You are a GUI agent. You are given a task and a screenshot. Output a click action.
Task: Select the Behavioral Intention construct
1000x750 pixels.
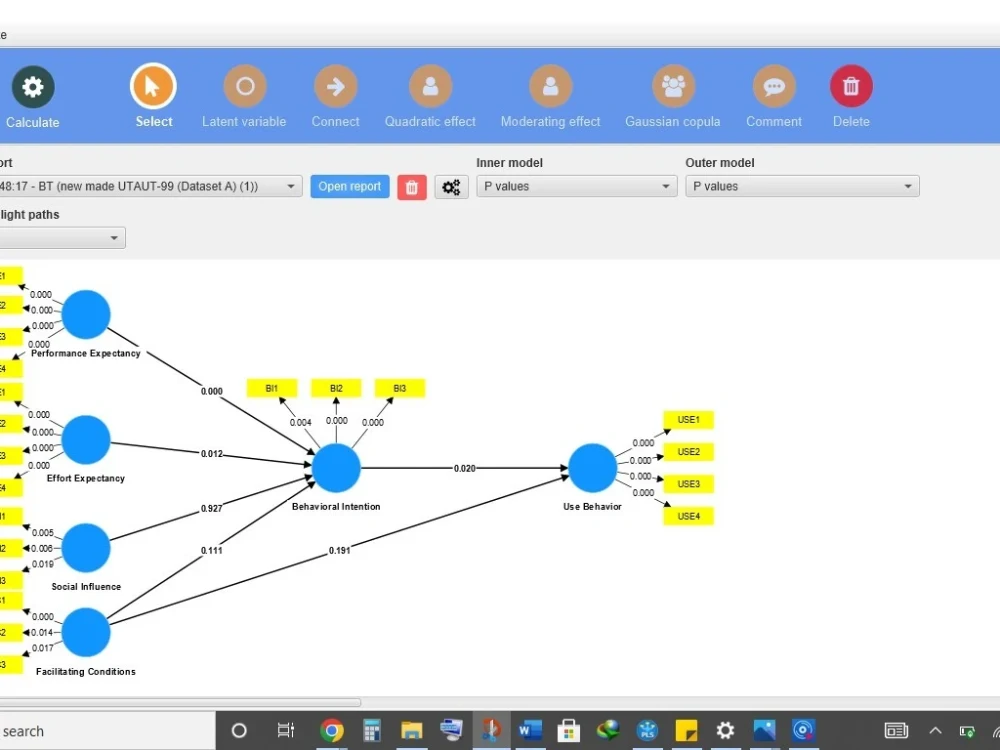[336, 467]
